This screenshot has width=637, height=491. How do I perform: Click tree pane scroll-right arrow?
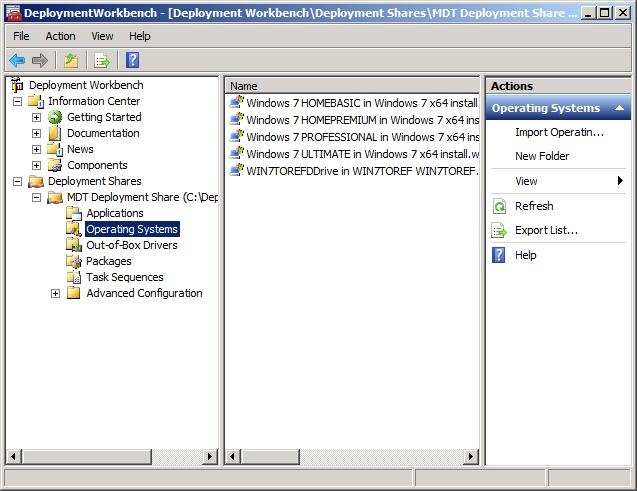210,456
